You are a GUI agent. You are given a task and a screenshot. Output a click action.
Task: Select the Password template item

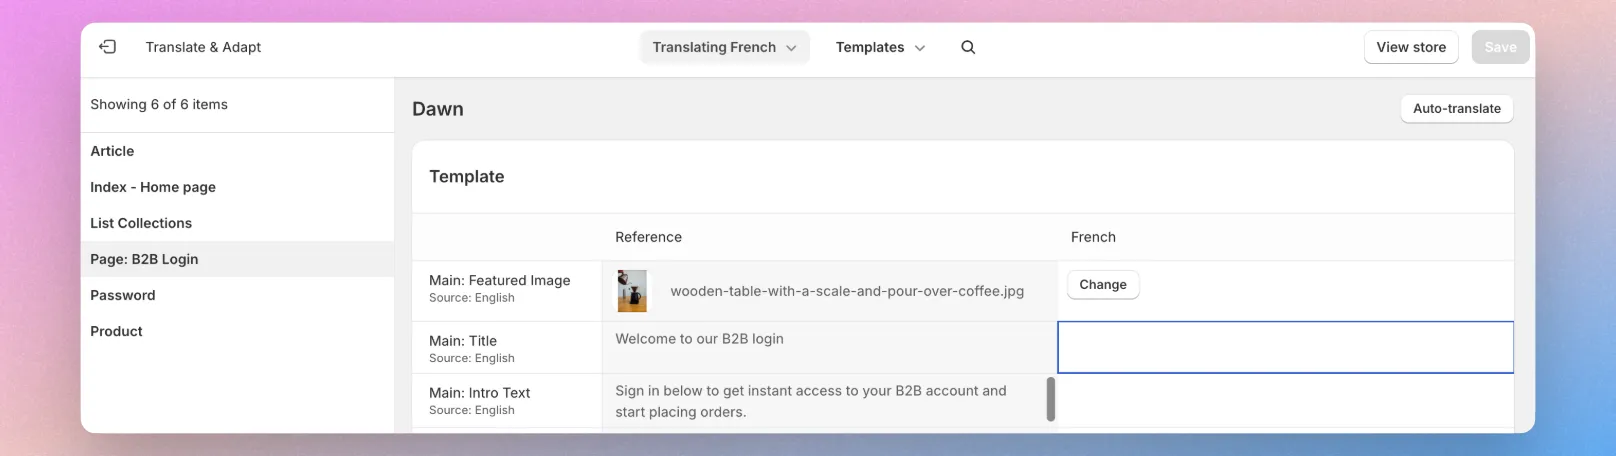(x=238, y=295)
